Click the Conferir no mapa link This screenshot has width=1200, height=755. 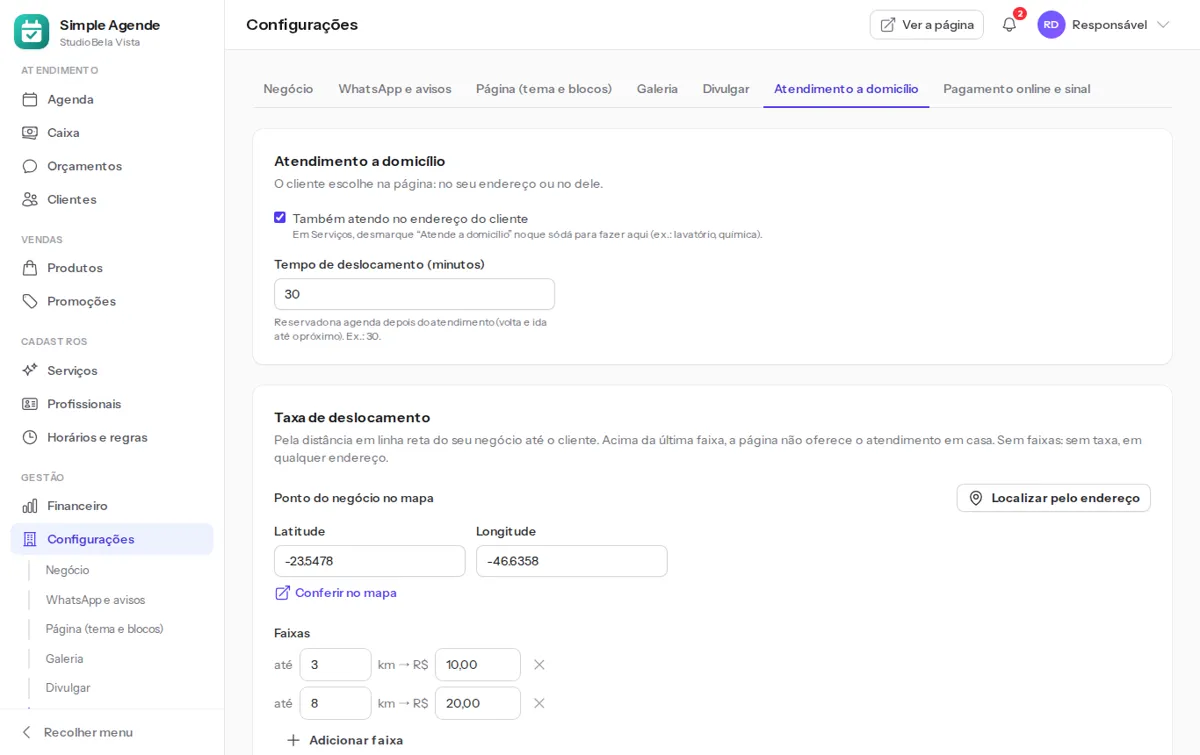tap(336, 593)
